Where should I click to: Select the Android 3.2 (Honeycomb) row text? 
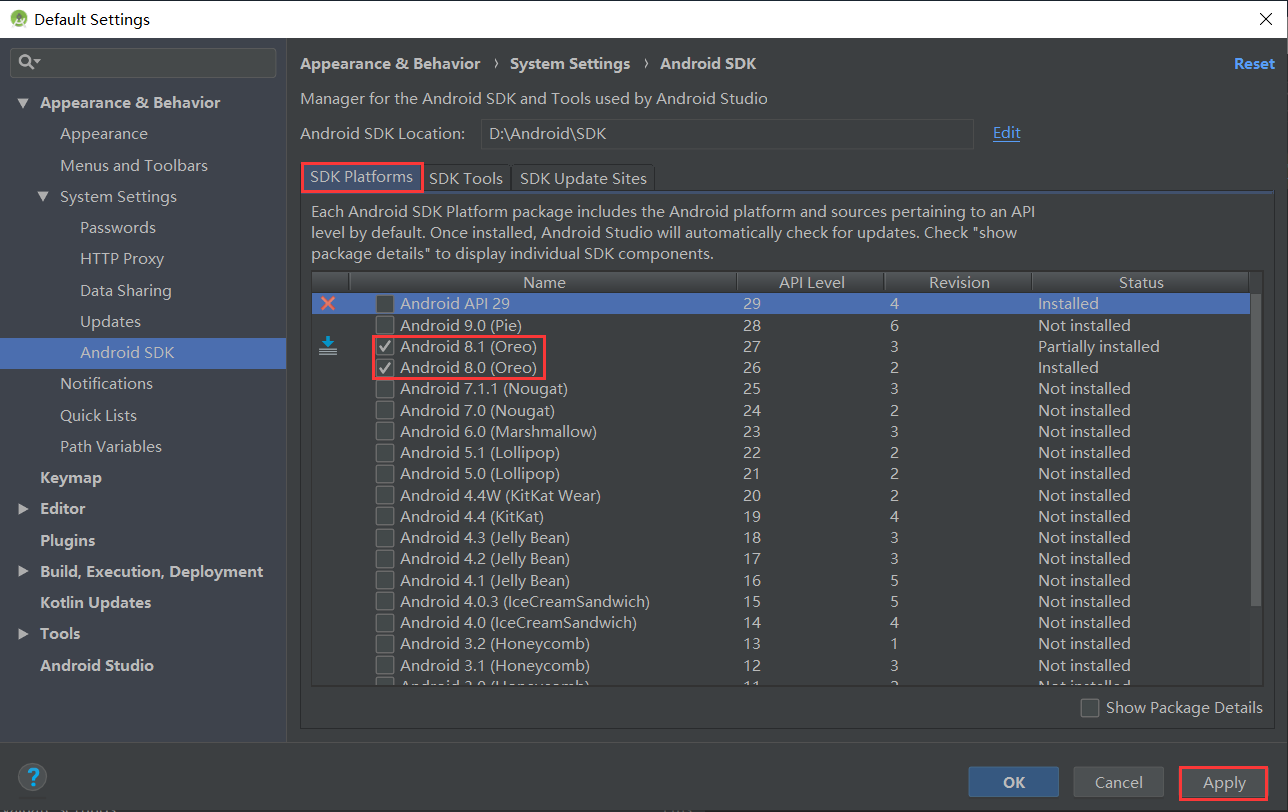point(495,643)
